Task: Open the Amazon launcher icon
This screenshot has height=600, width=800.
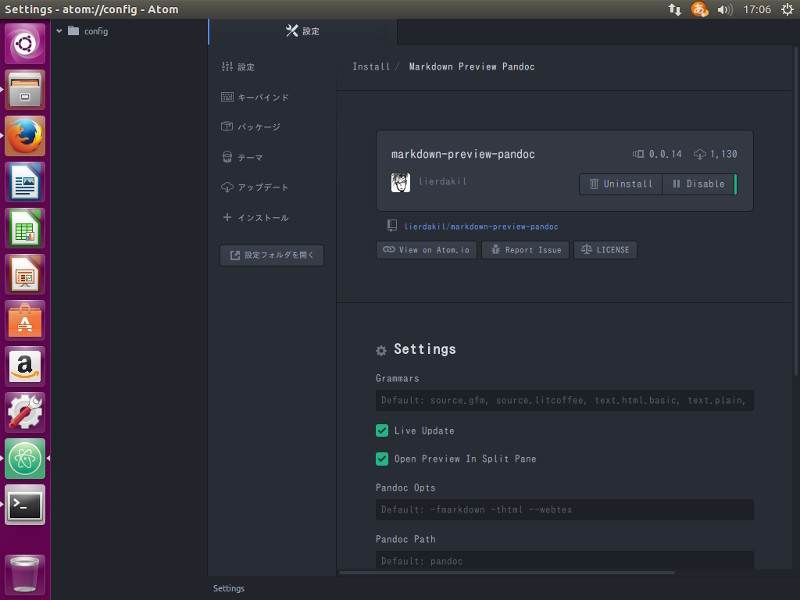Action: 25,366
